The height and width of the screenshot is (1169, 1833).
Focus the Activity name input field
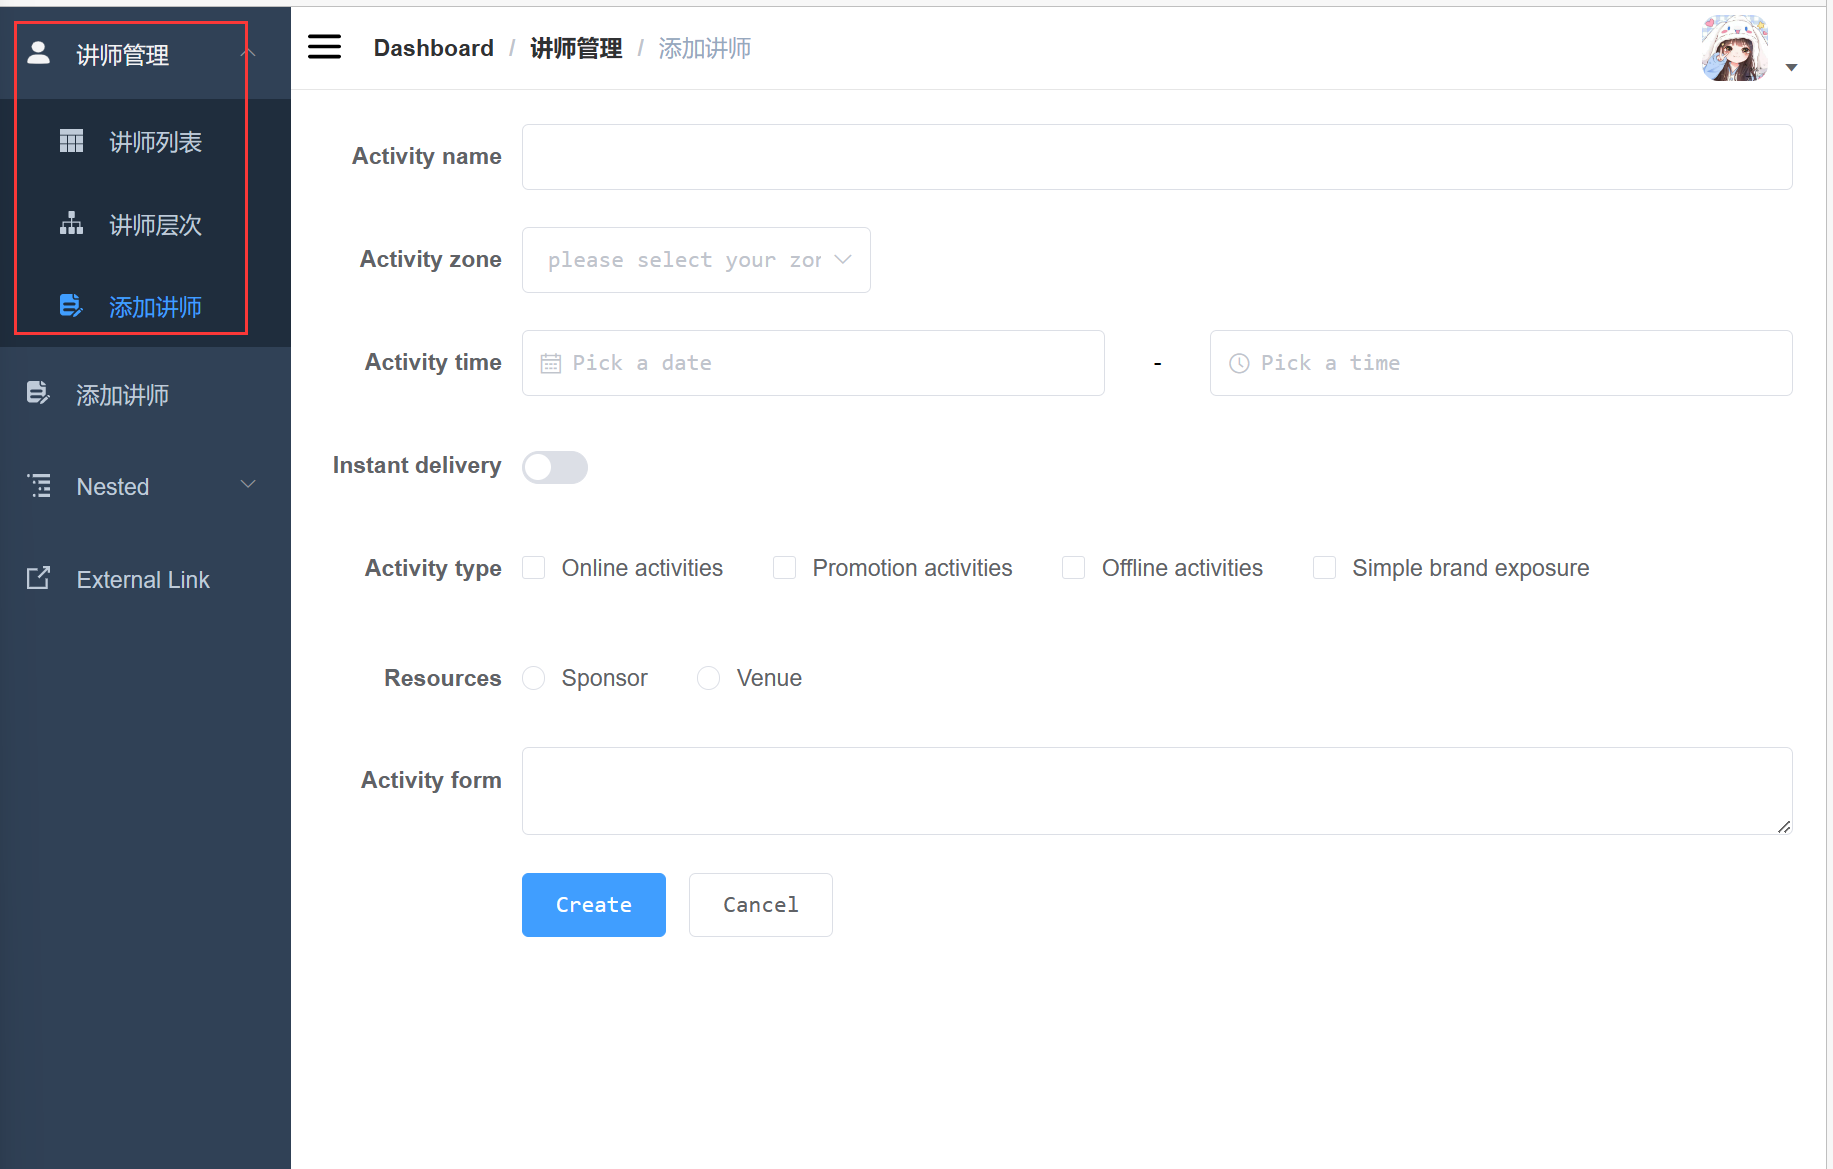(x=1156, y=157)
